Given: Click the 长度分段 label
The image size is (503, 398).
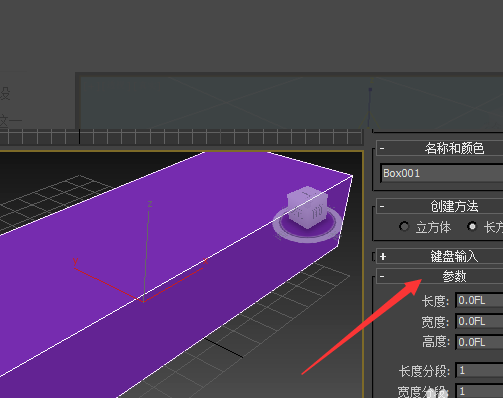Looking at the screenshot, I should [424, 371].
